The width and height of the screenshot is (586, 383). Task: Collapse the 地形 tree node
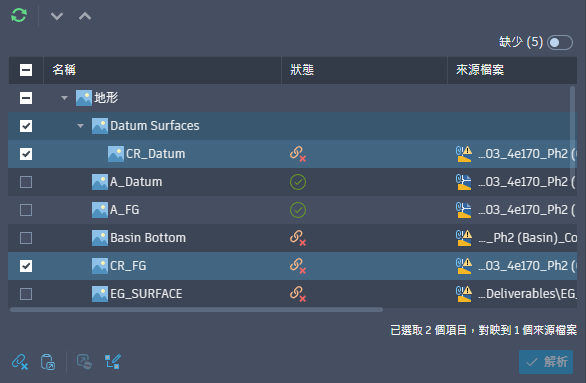(64, 98)
